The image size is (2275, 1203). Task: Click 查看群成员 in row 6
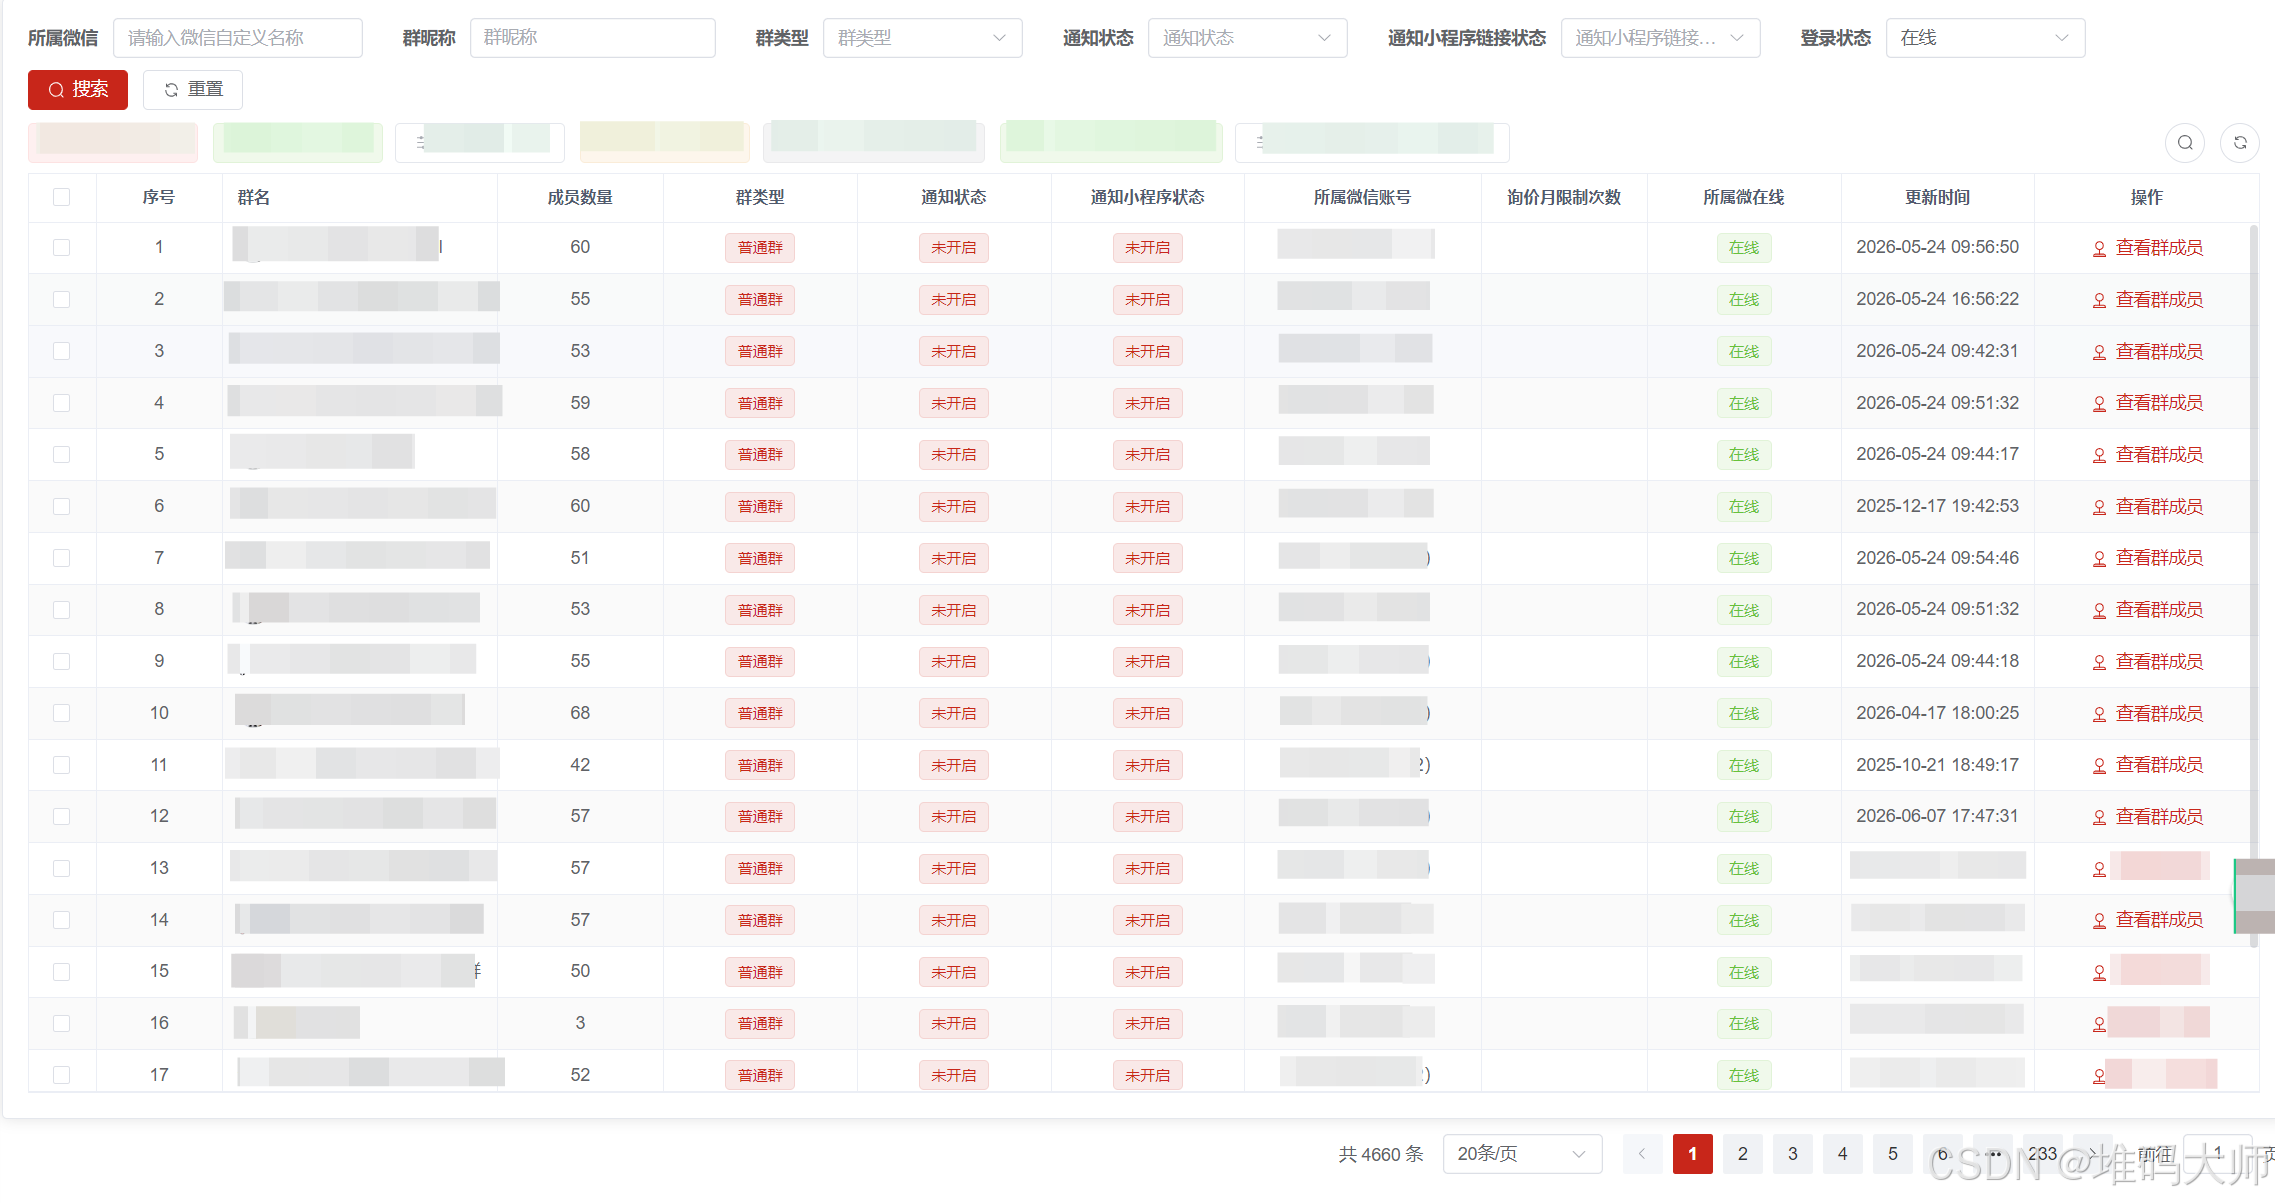[2148, 507]
